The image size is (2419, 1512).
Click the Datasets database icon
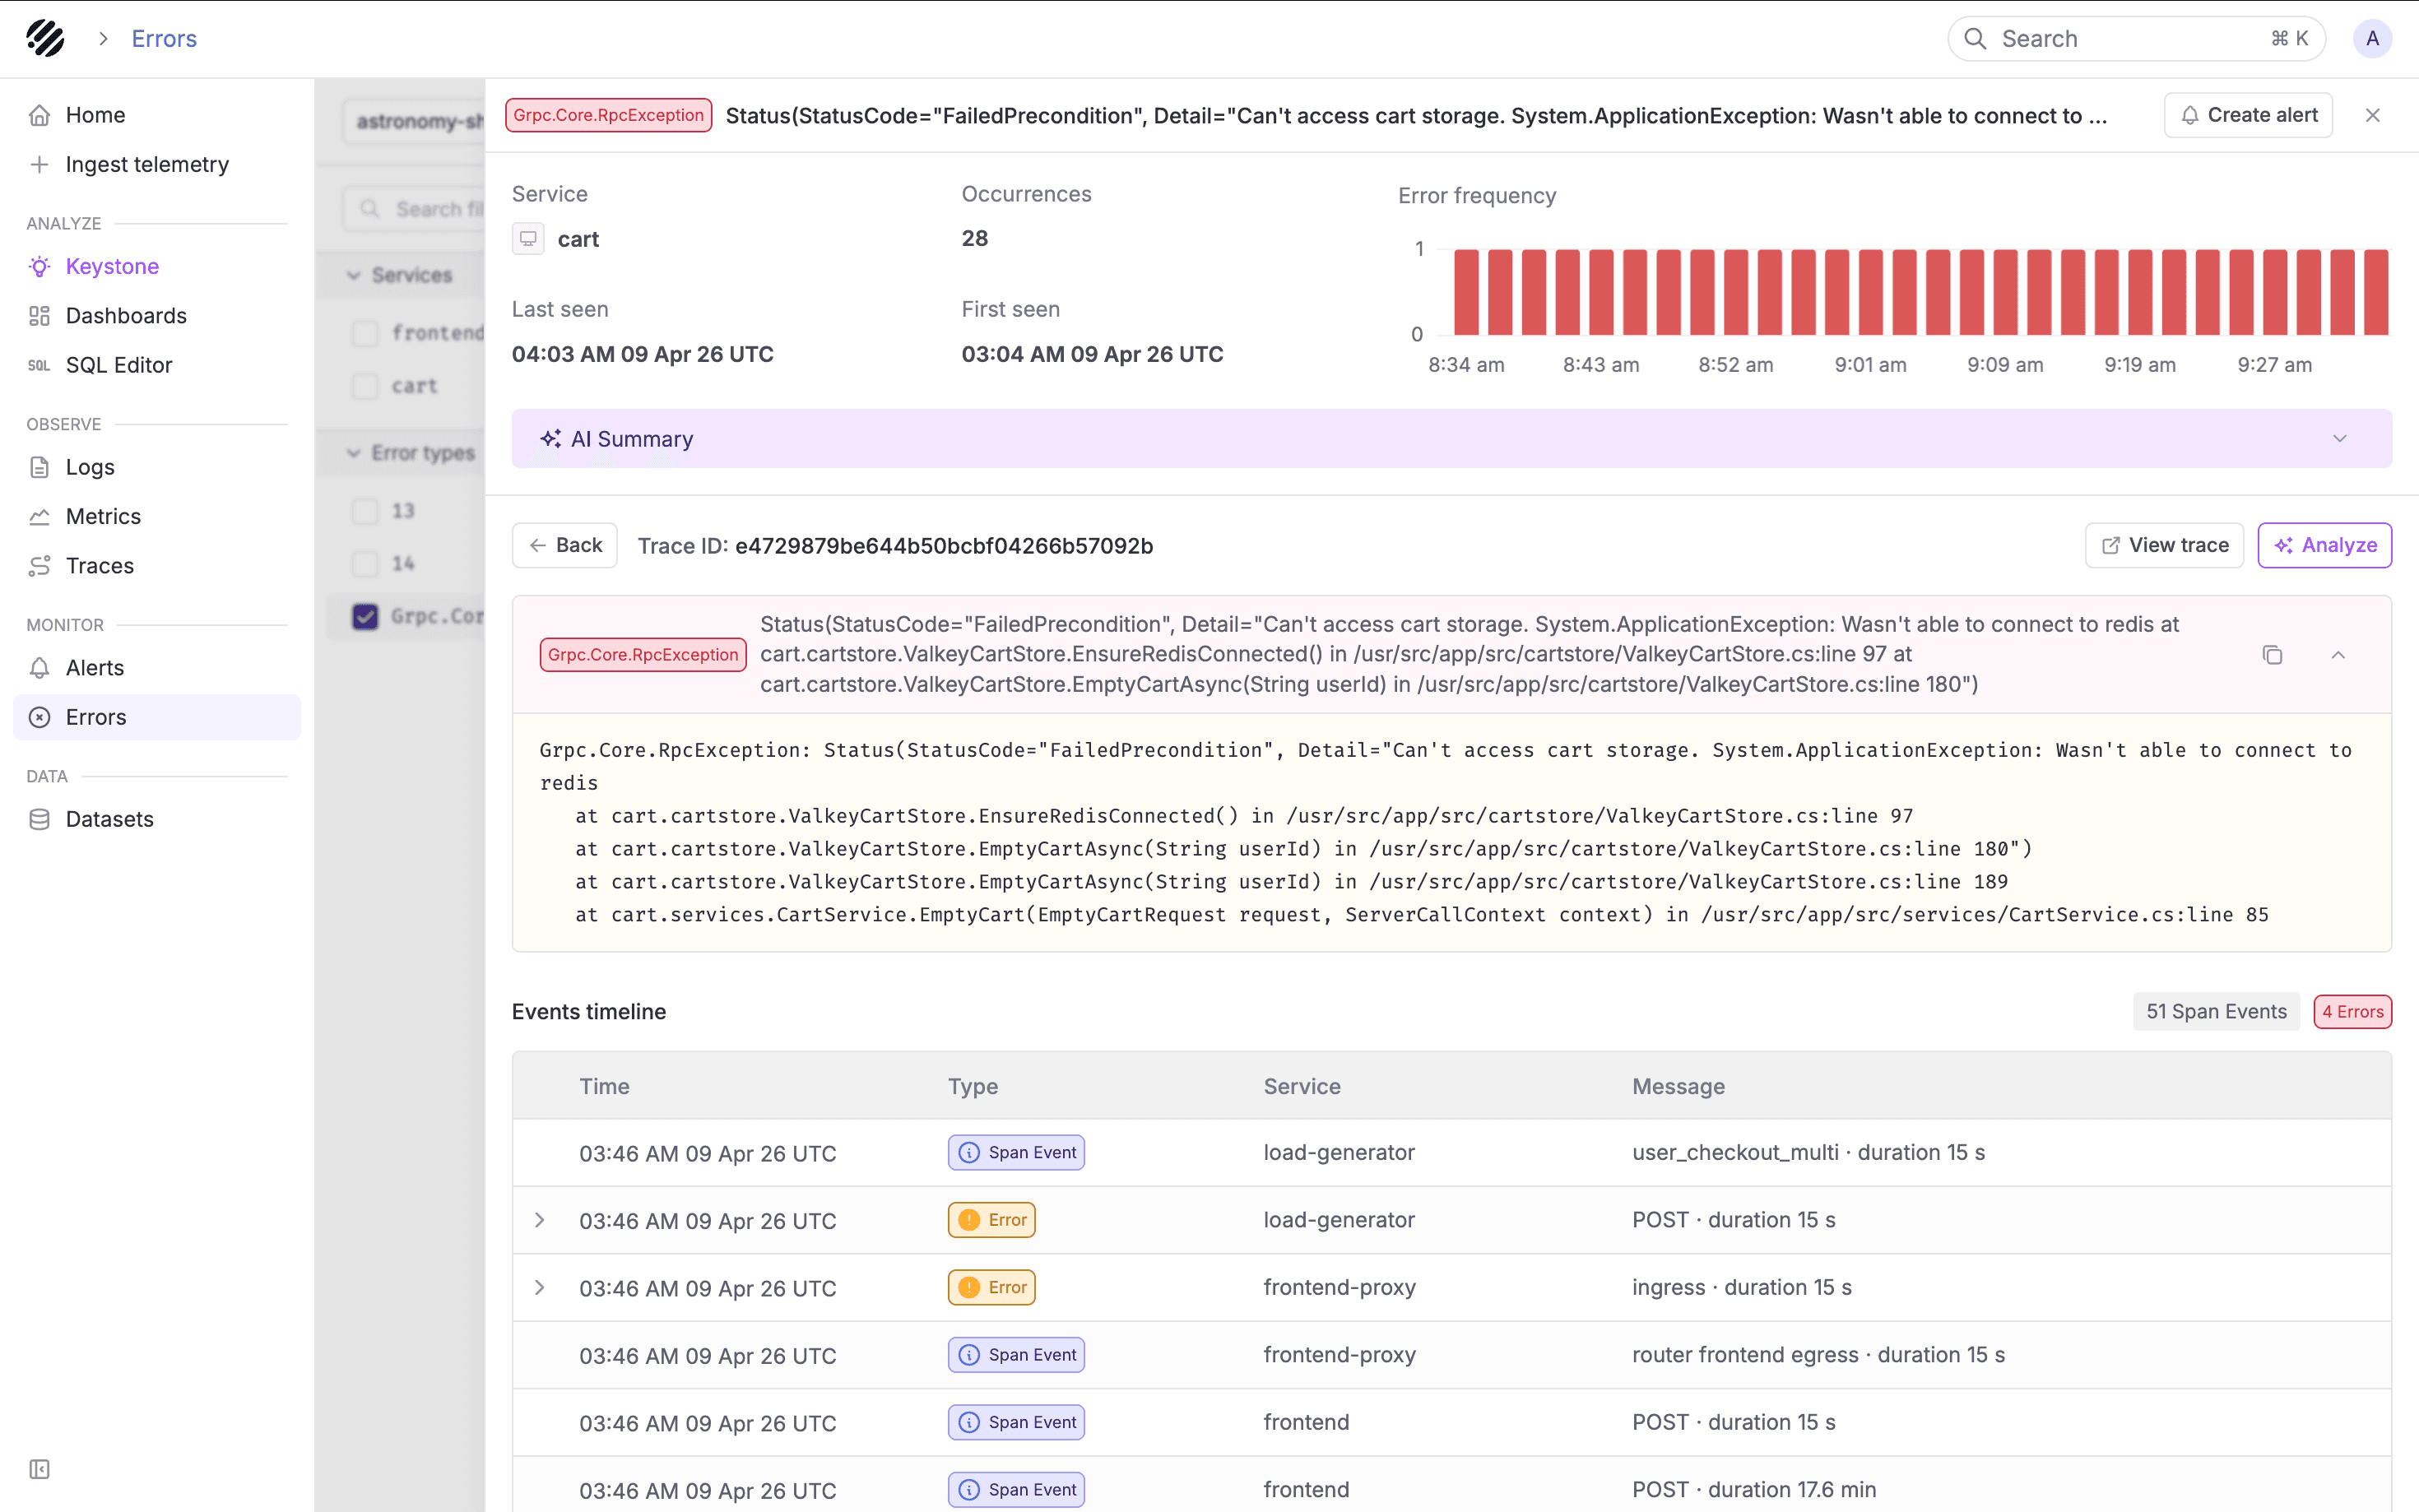click(x=39, y=819)
